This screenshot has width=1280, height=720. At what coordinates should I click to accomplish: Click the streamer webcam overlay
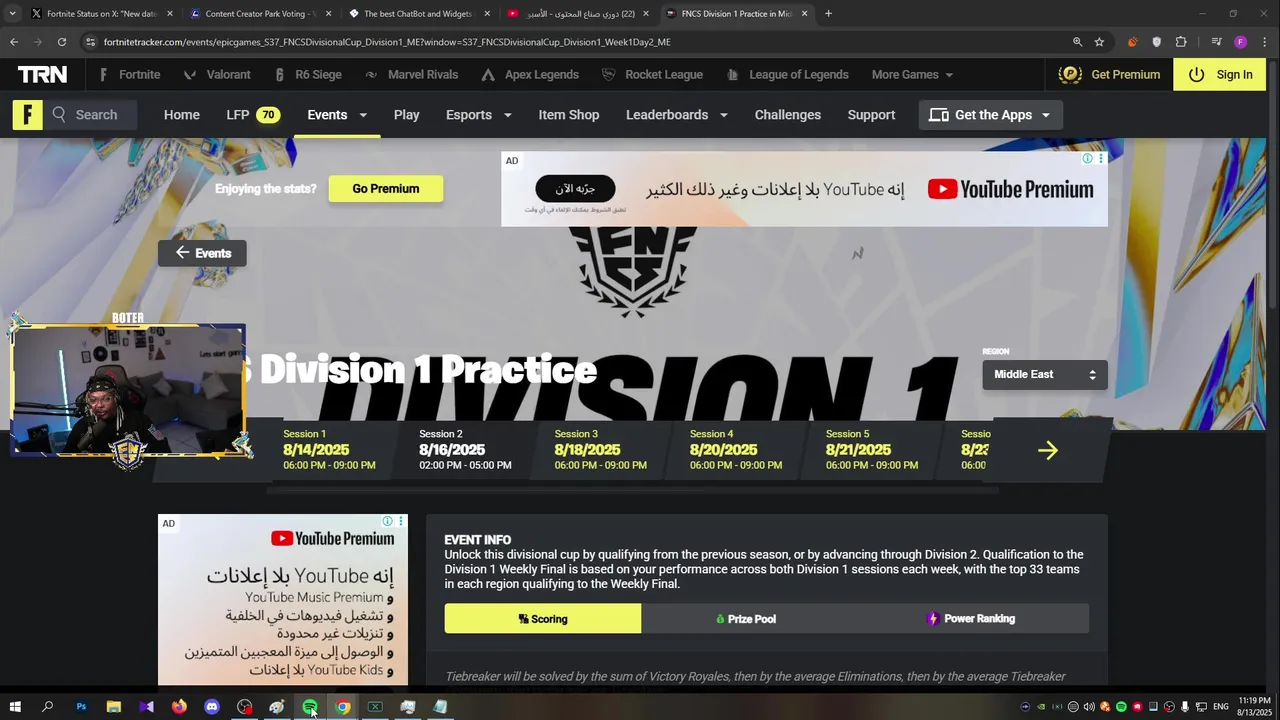(128, 390)
